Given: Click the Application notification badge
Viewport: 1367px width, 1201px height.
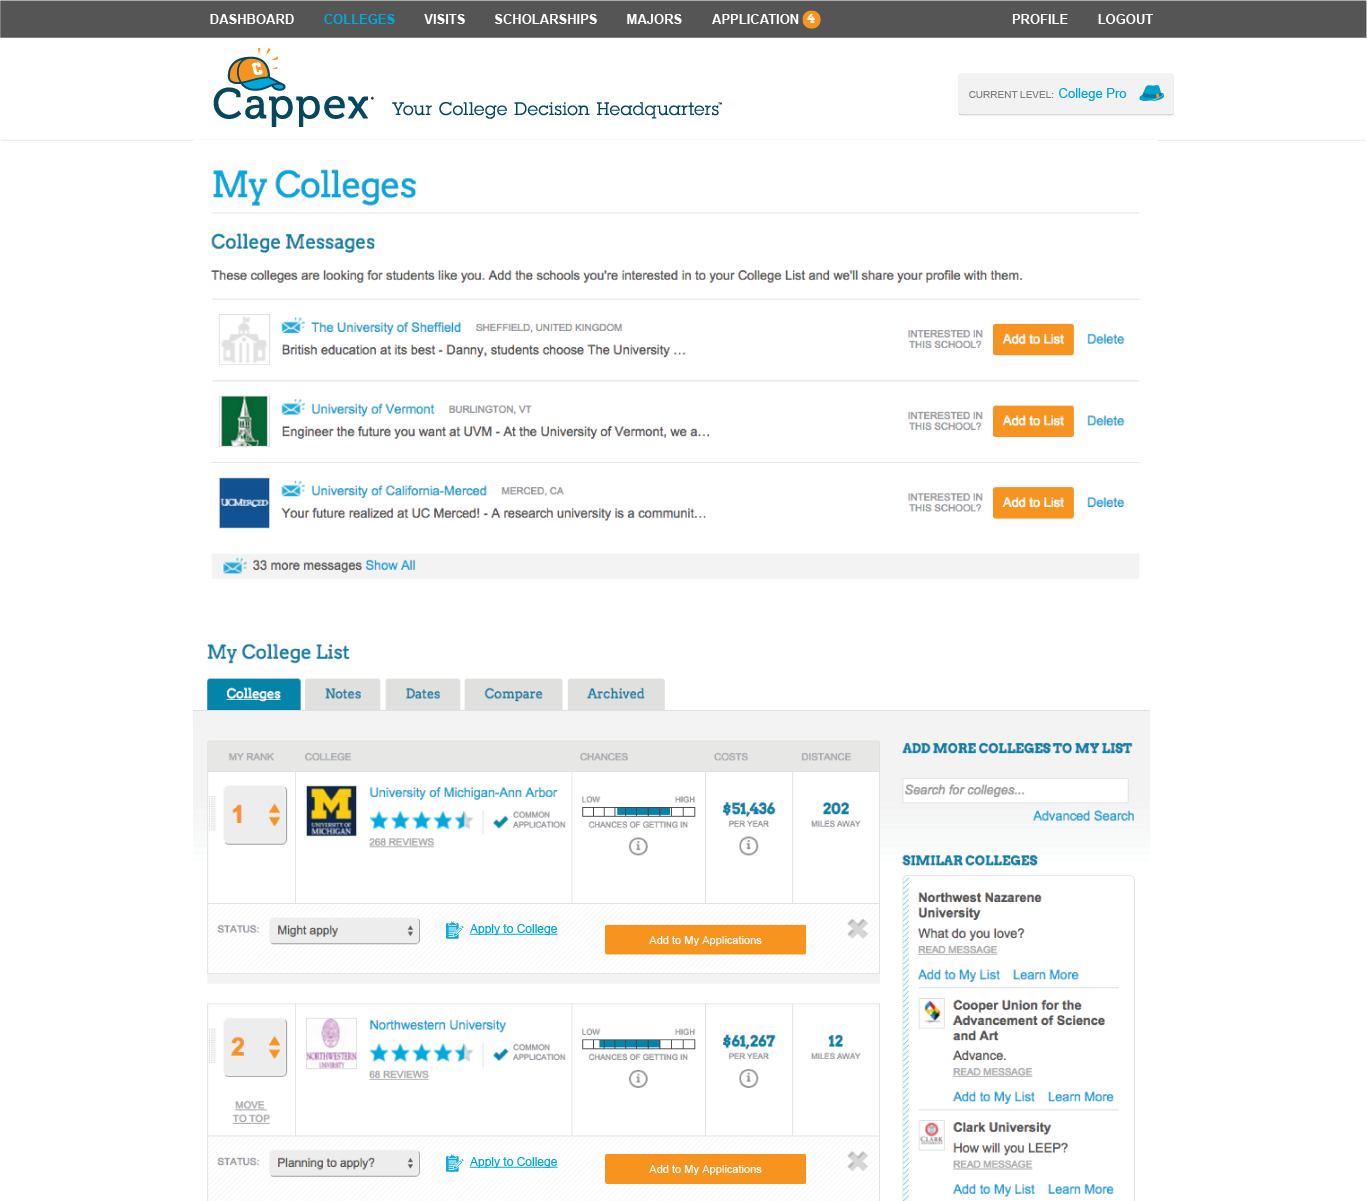Looking at the screenshot, I should coord(811,19).
